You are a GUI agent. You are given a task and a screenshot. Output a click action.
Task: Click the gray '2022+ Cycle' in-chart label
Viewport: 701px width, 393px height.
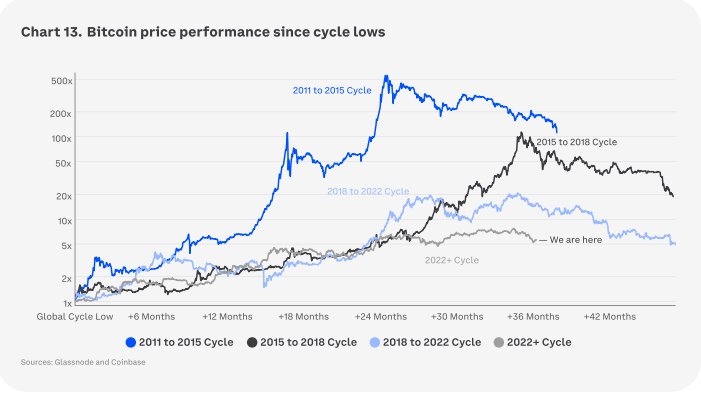click(x=452, y=260)
